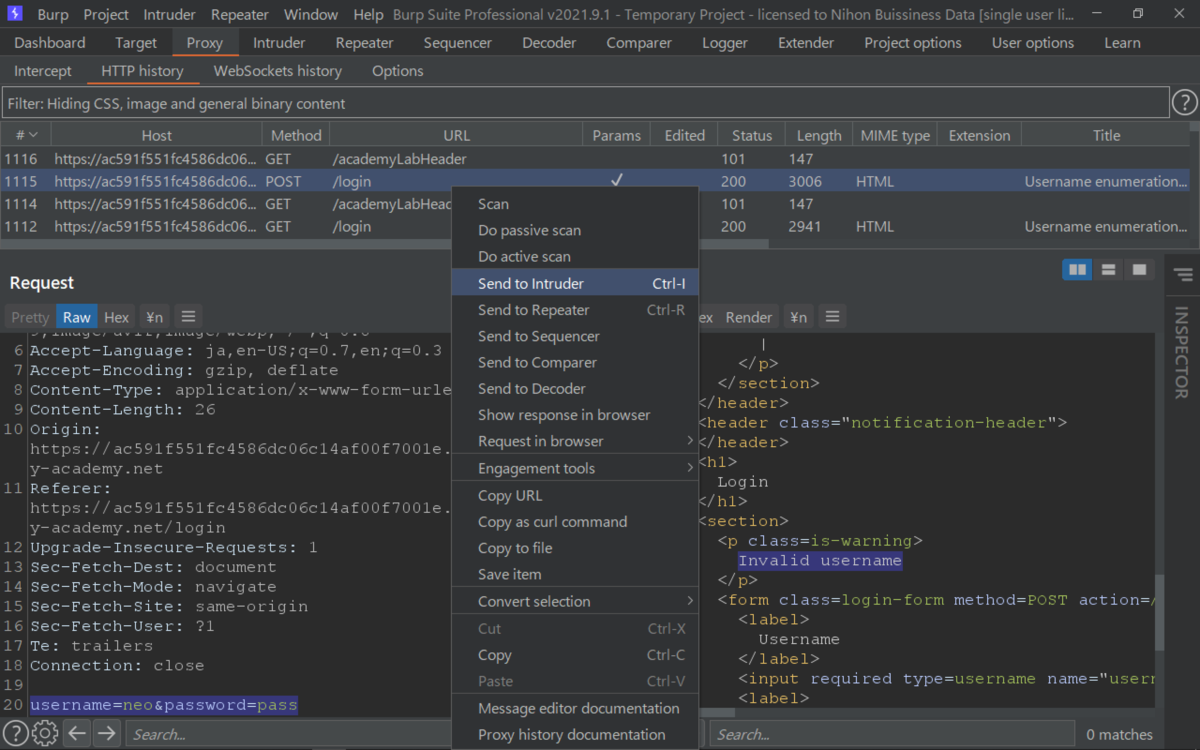Screen dimensions: 1200x750
Task: Open the Sequencer tab
Action: 458,43
